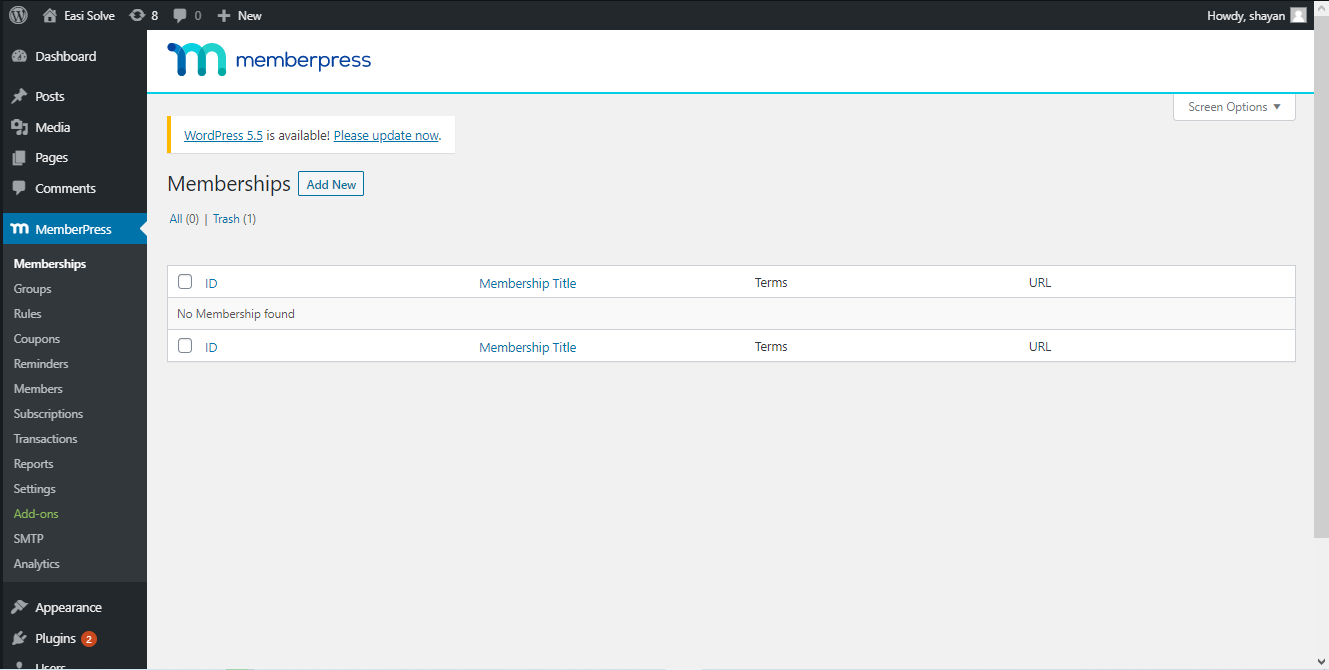Open the Easi Solve site menu

[x=79, y=16]
